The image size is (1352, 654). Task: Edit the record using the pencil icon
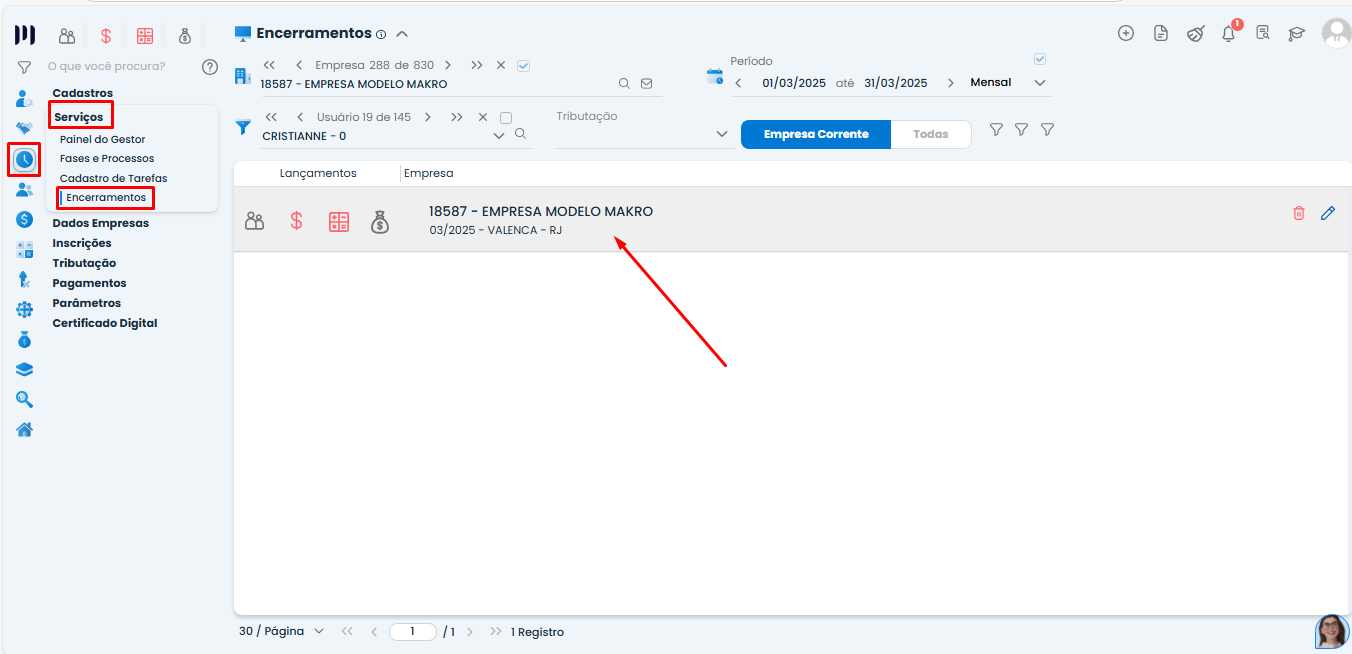click(x=1328, y=213)
